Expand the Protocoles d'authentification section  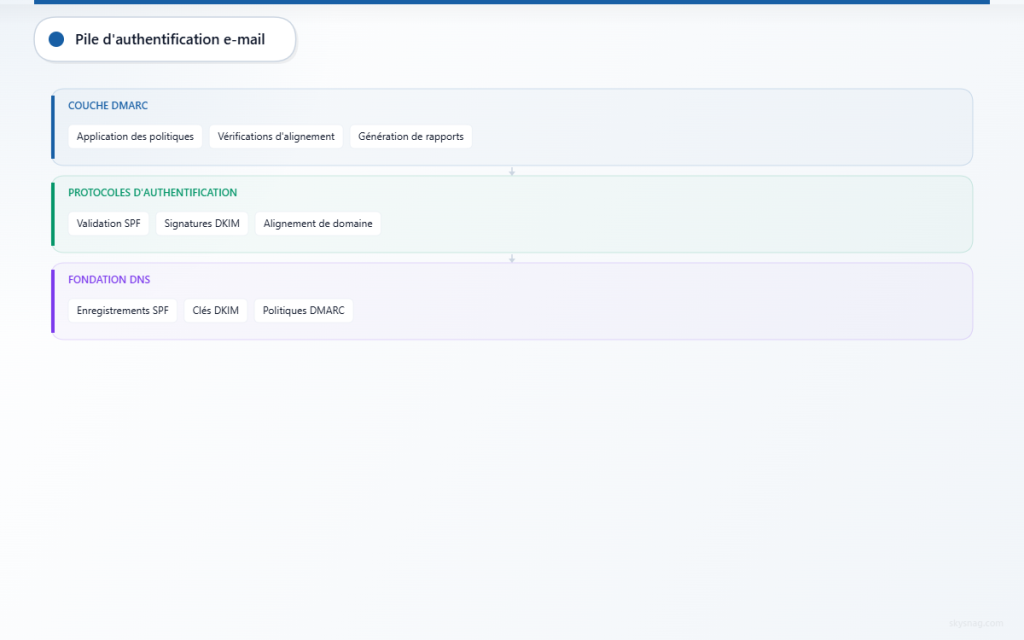click(152, 192)
